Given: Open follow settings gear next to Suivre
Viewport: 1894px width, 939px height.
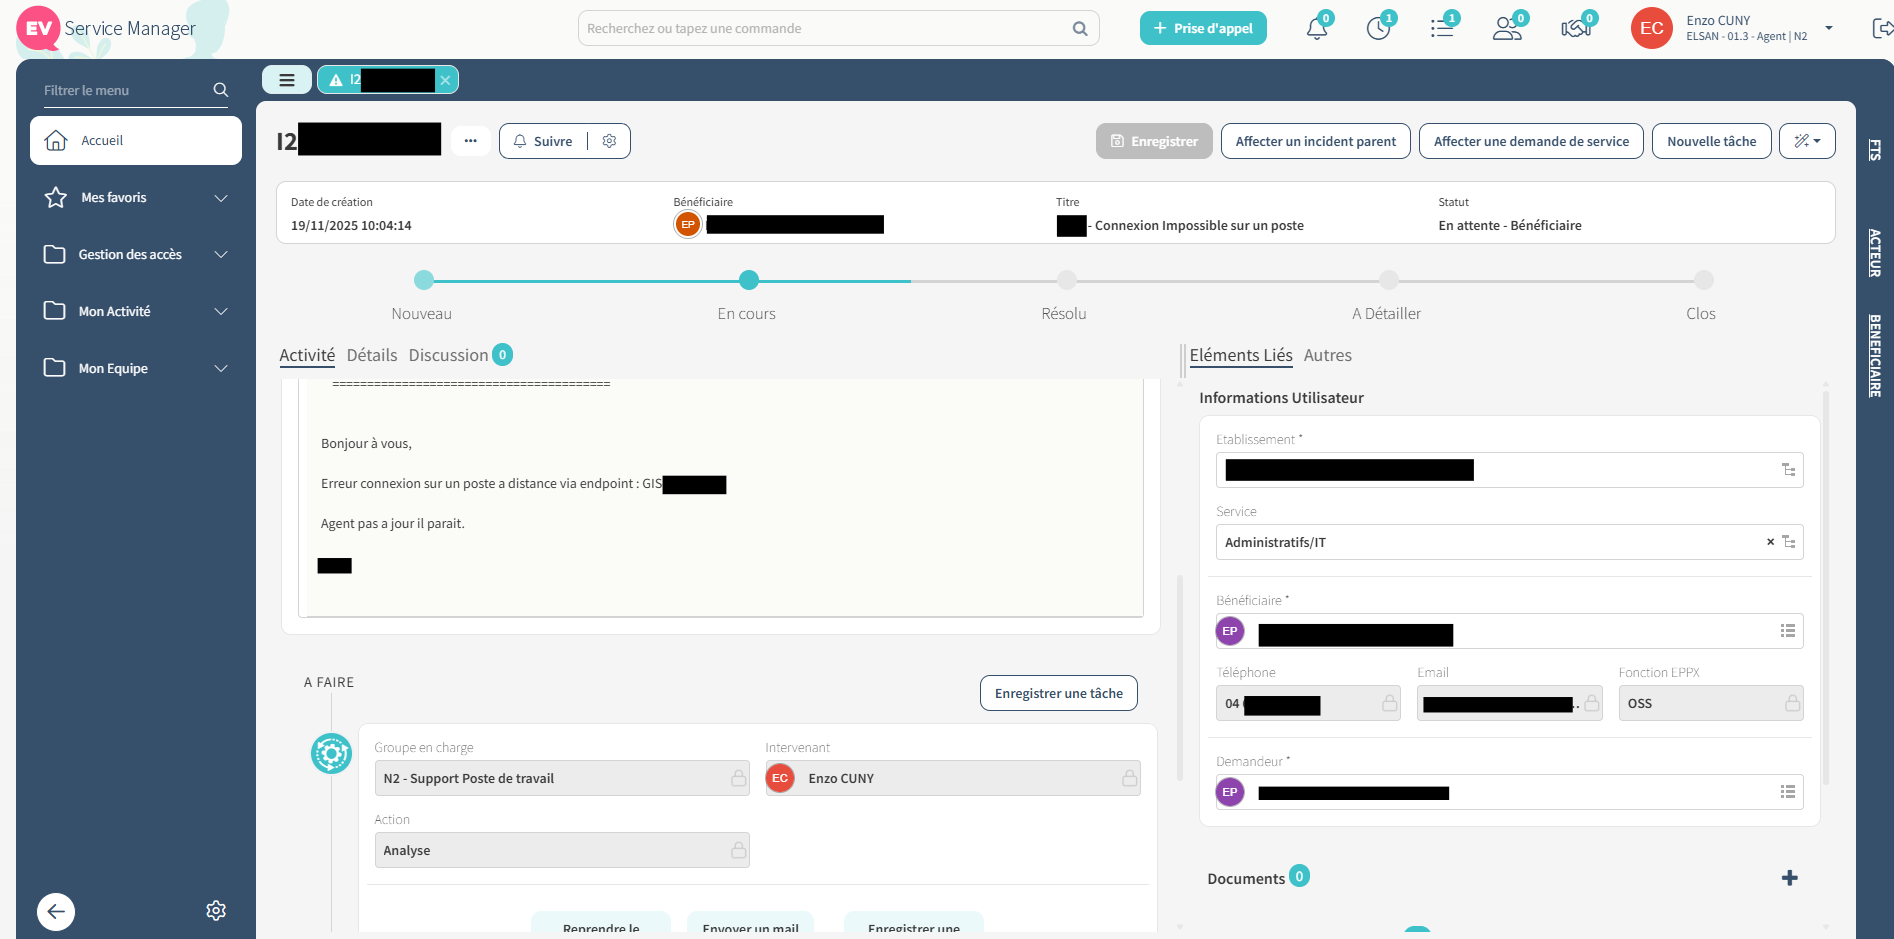Looking at the screenshot, I should click(x=609, y=141).
